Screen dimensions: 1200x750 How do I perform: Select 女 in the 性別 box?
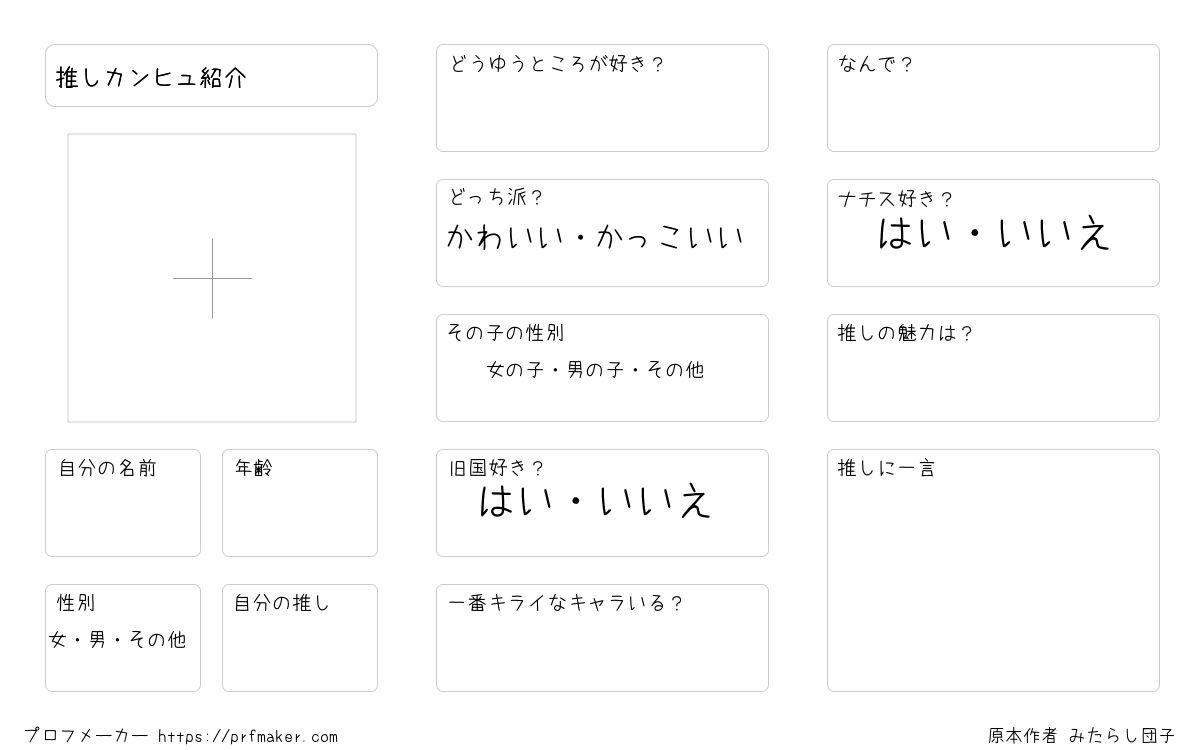click(57, 640)
